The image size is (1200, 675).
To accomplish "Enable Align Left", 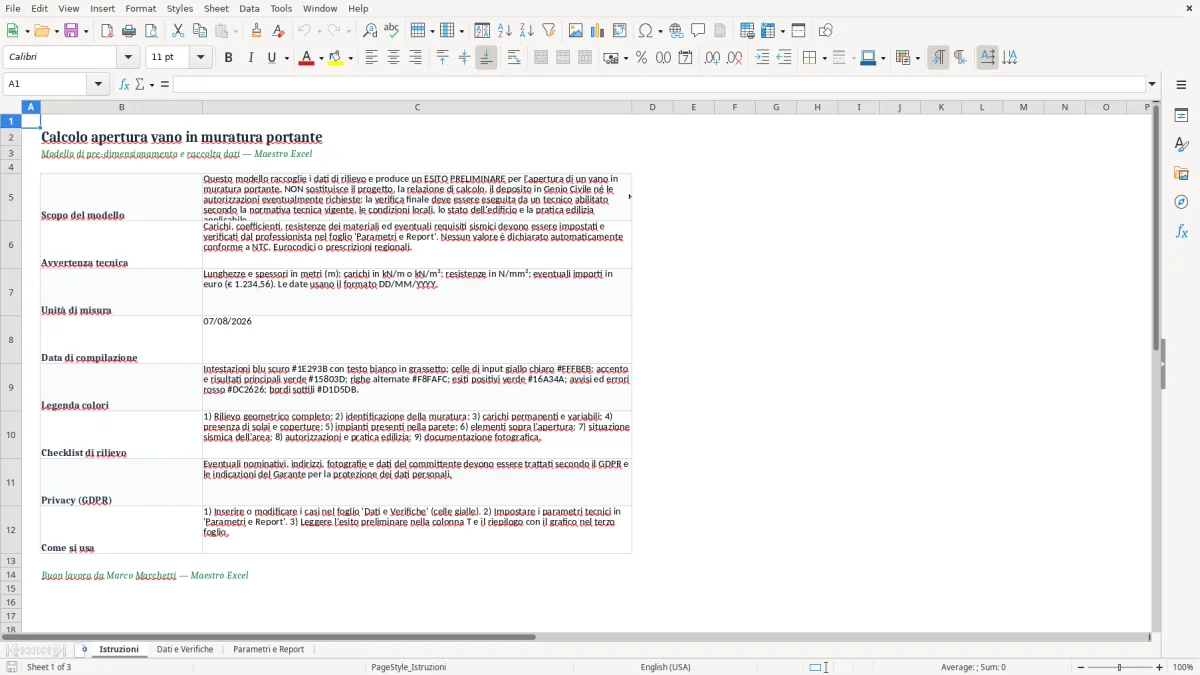I will click(371, 58).
